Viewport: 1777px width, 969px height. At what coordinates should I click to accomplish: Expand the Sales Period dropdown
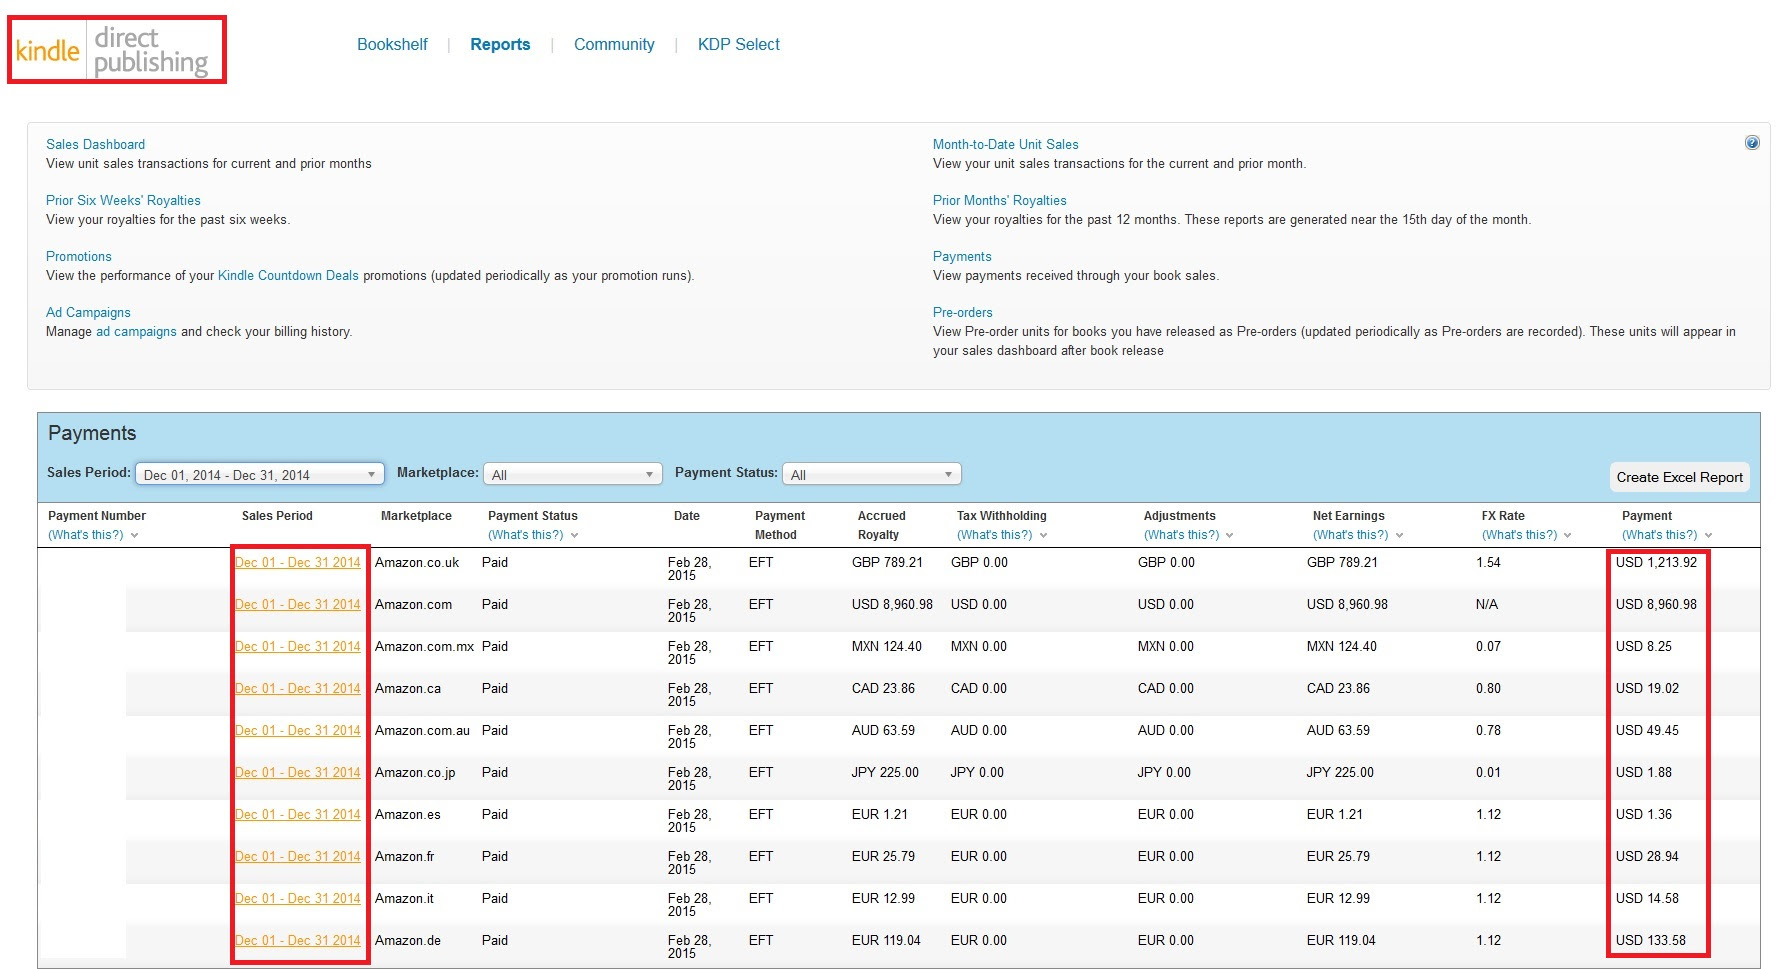pos(260,474)
